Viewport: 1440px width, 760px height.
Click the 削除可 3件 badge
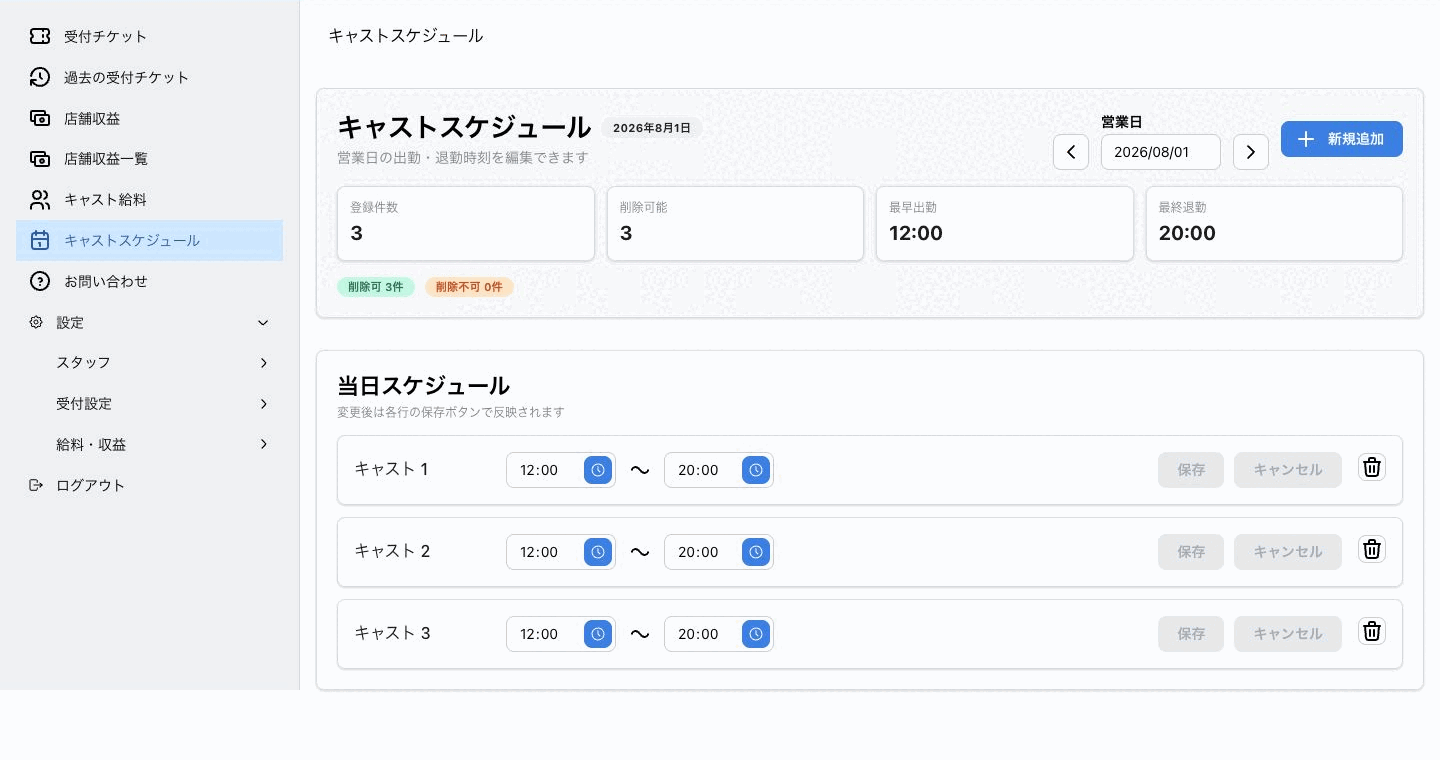(x=376, y=287)
